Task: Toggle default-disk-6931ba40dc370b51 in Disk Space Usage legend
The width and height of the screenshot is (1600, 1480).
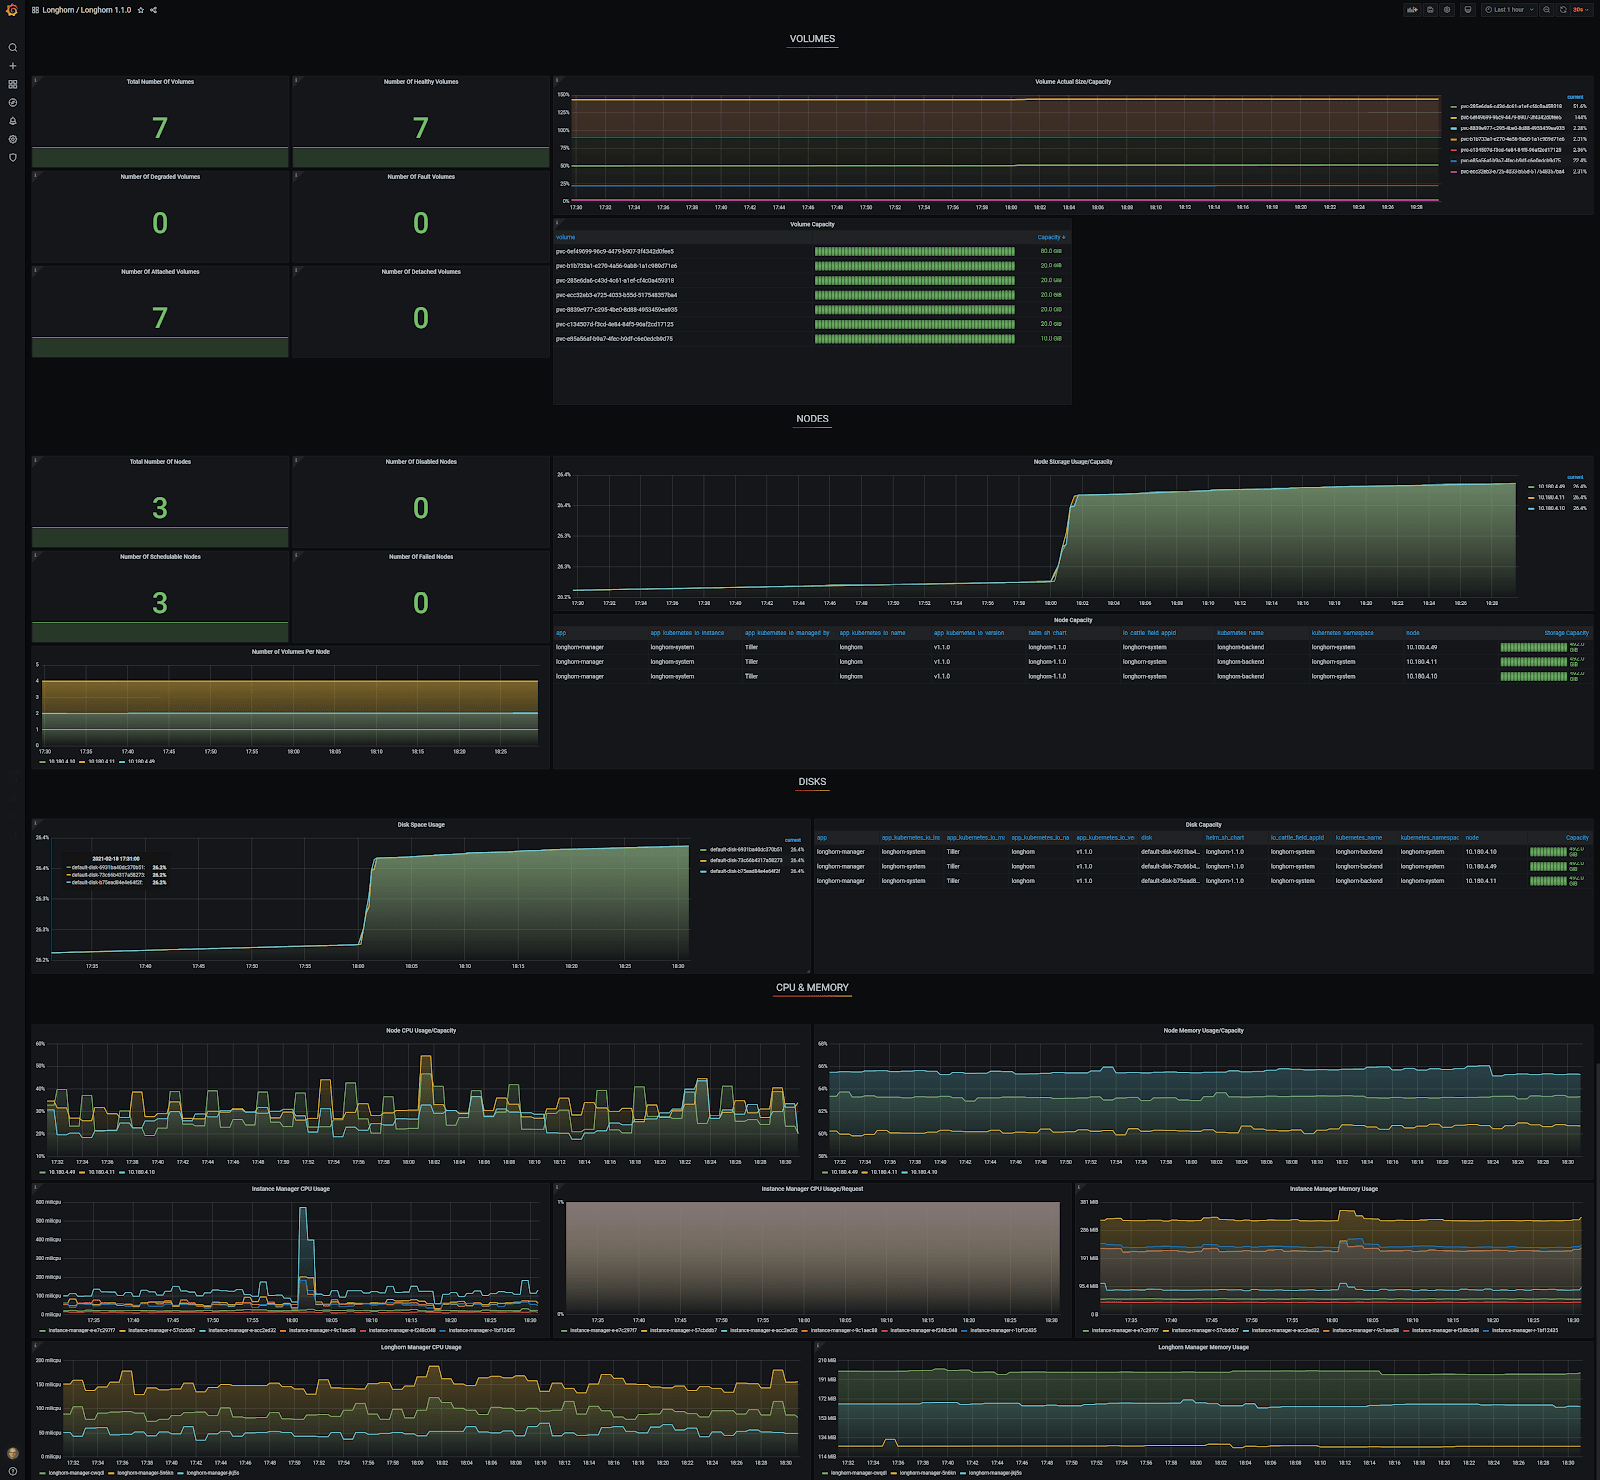Action: [748, 848]
